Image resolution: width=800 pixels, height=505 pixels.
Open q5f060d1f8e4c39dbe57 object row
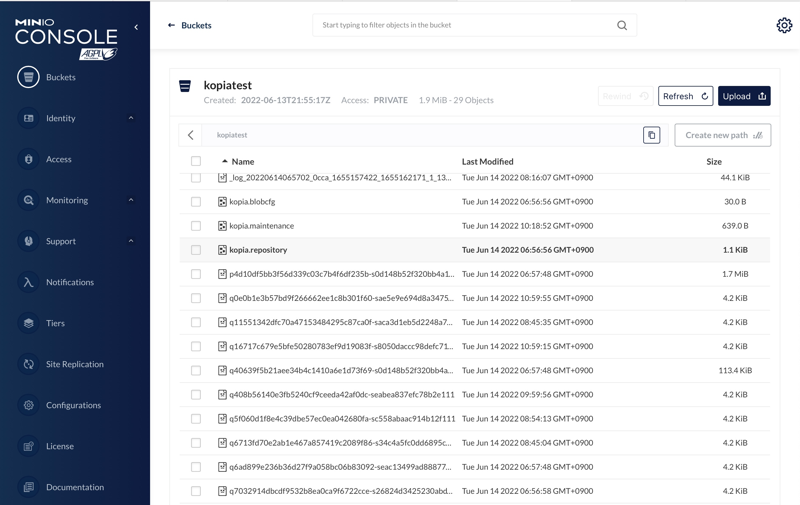pyautogui.click(x=474, y=419)
